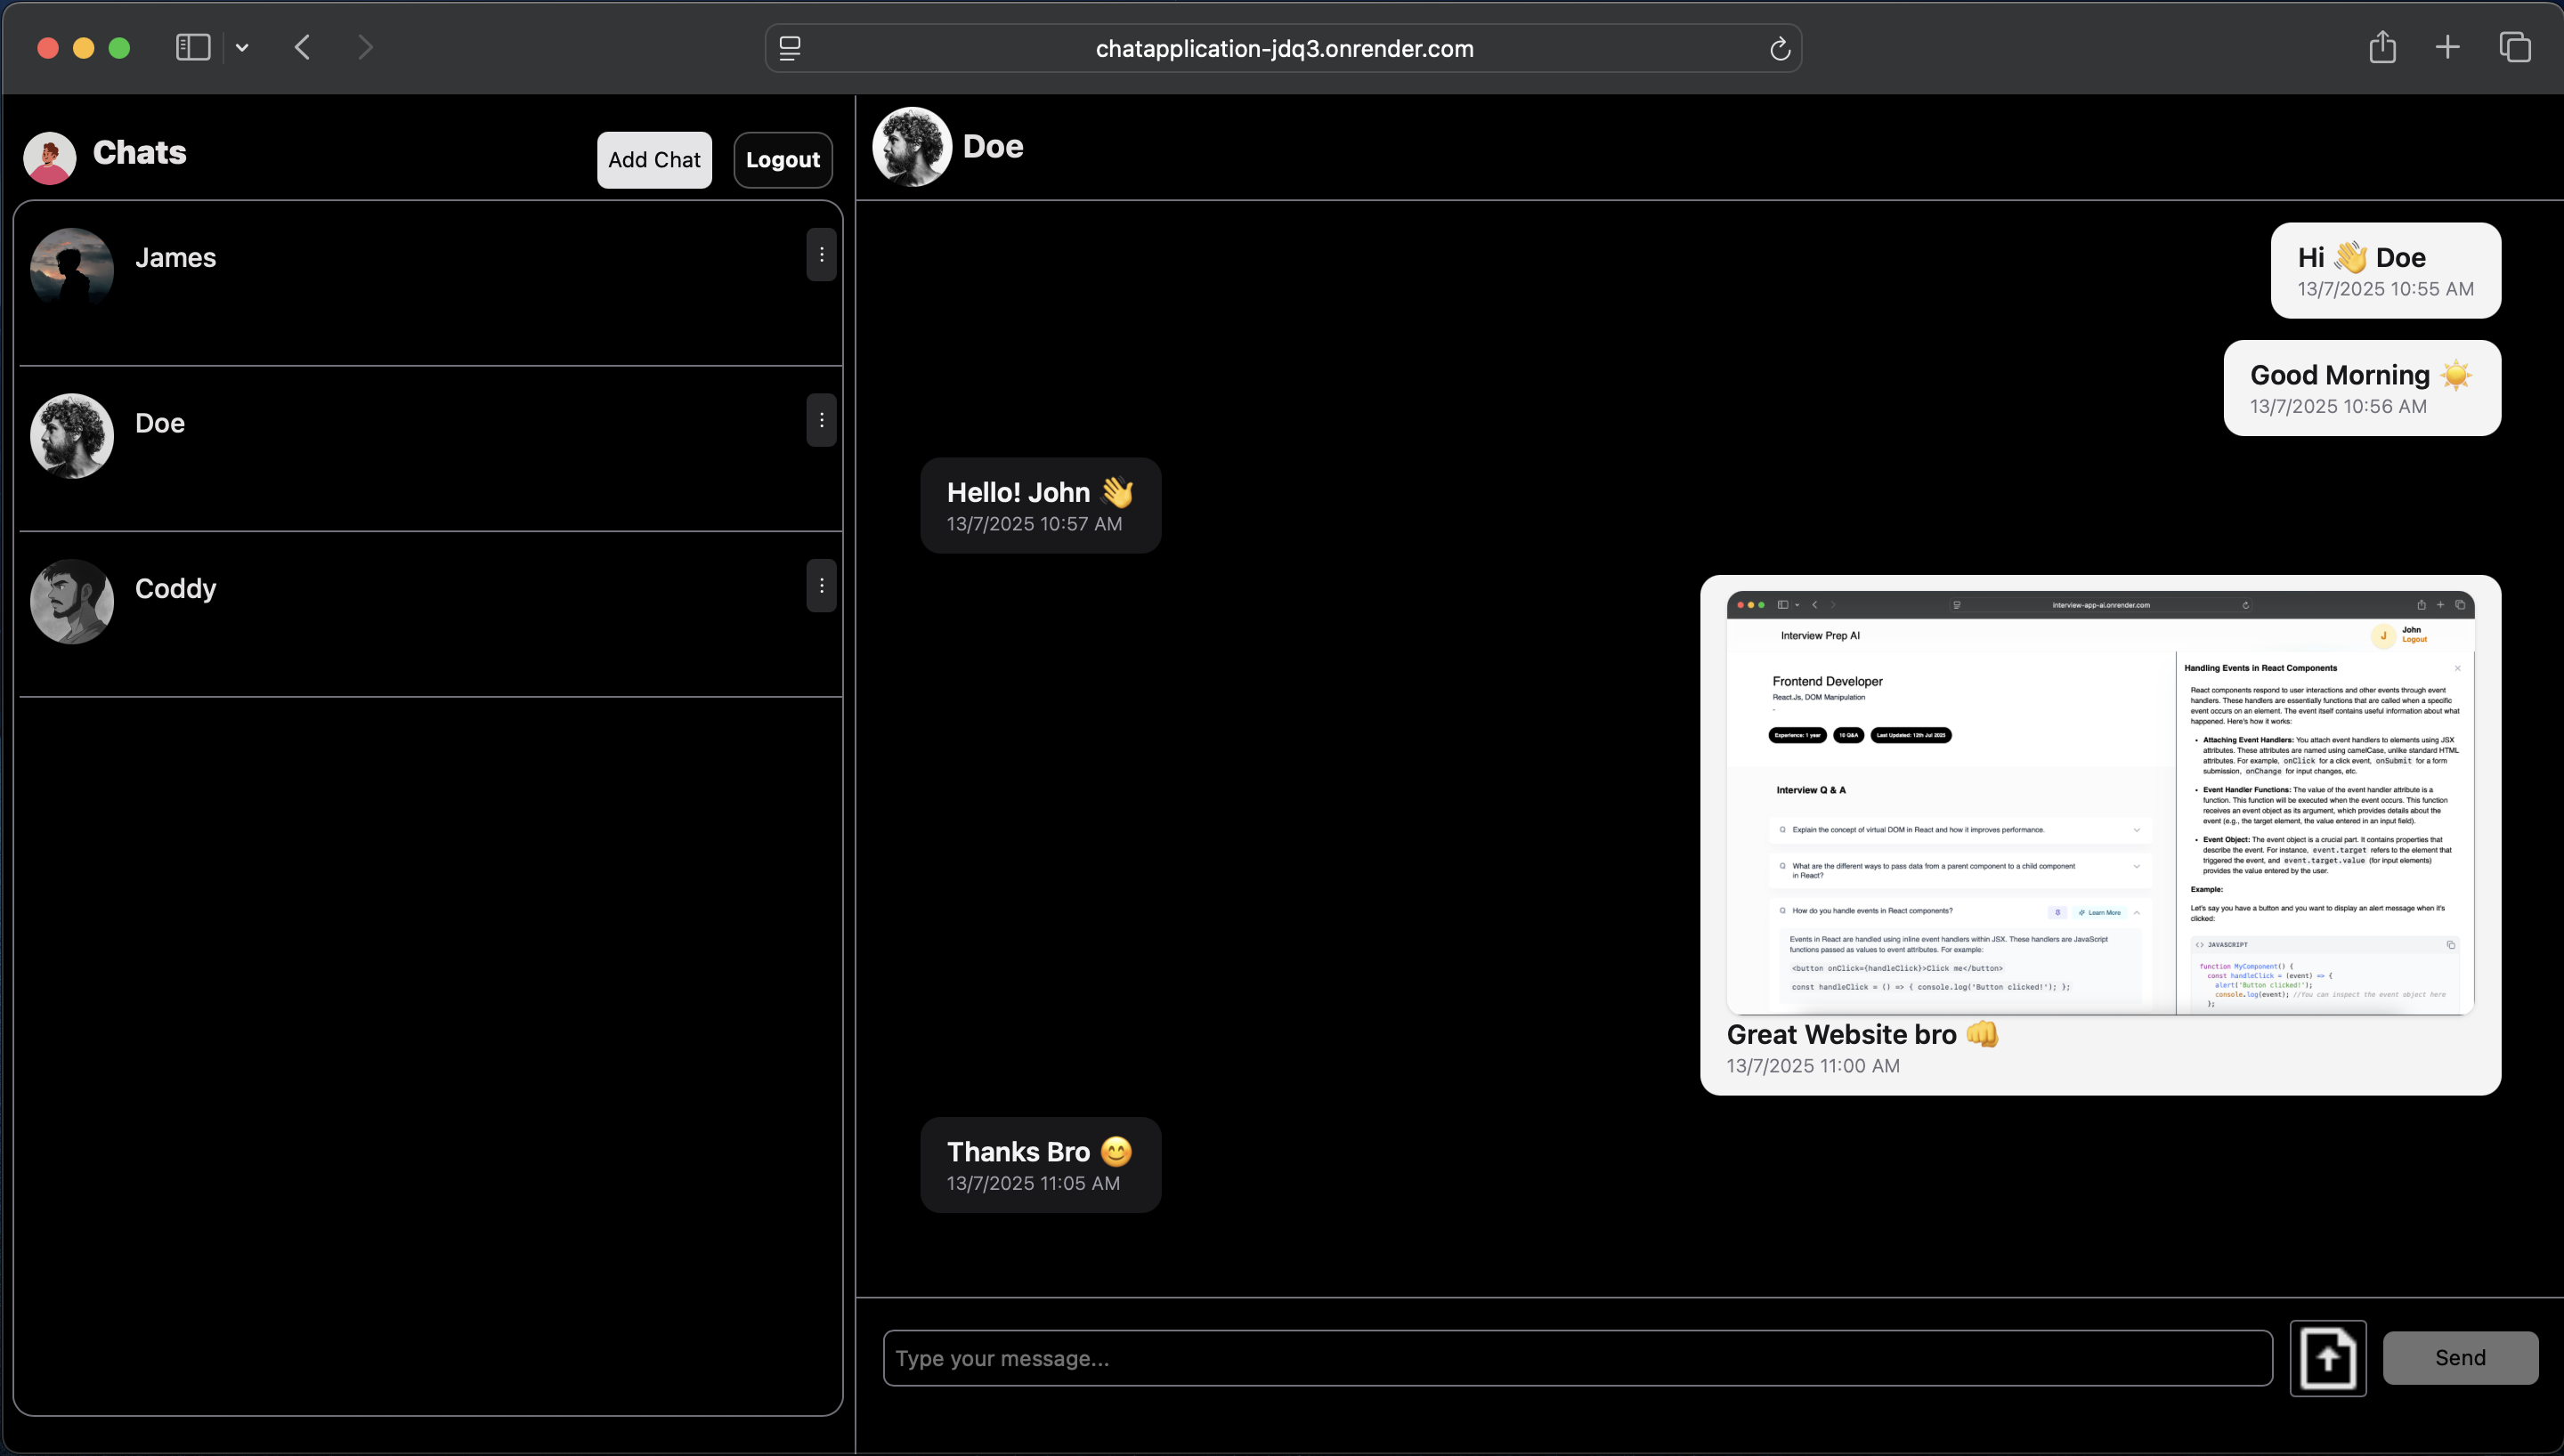Click the Add Chat button
This screenshot has height=1456, width=2564.
tap(654, 160)
